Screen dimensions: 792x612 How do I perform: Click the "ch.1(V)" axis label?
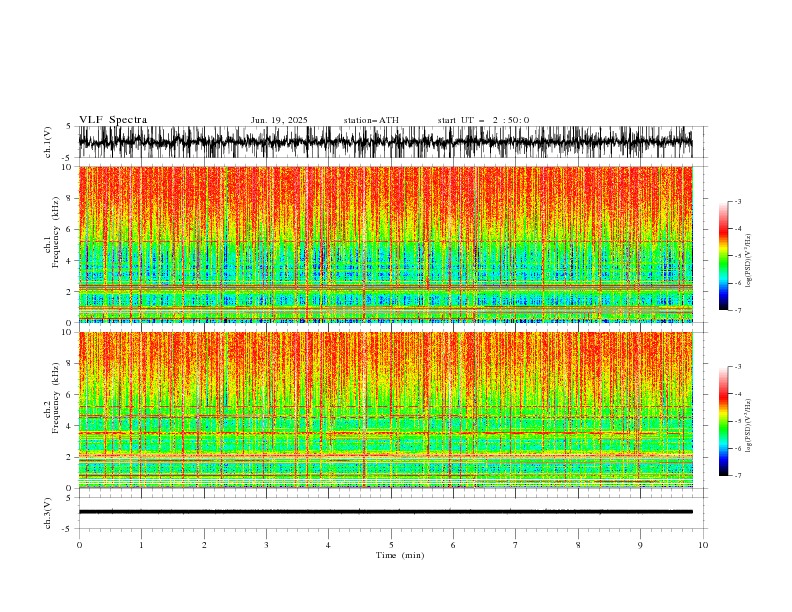pyautogui.click(x=48, y=142)
